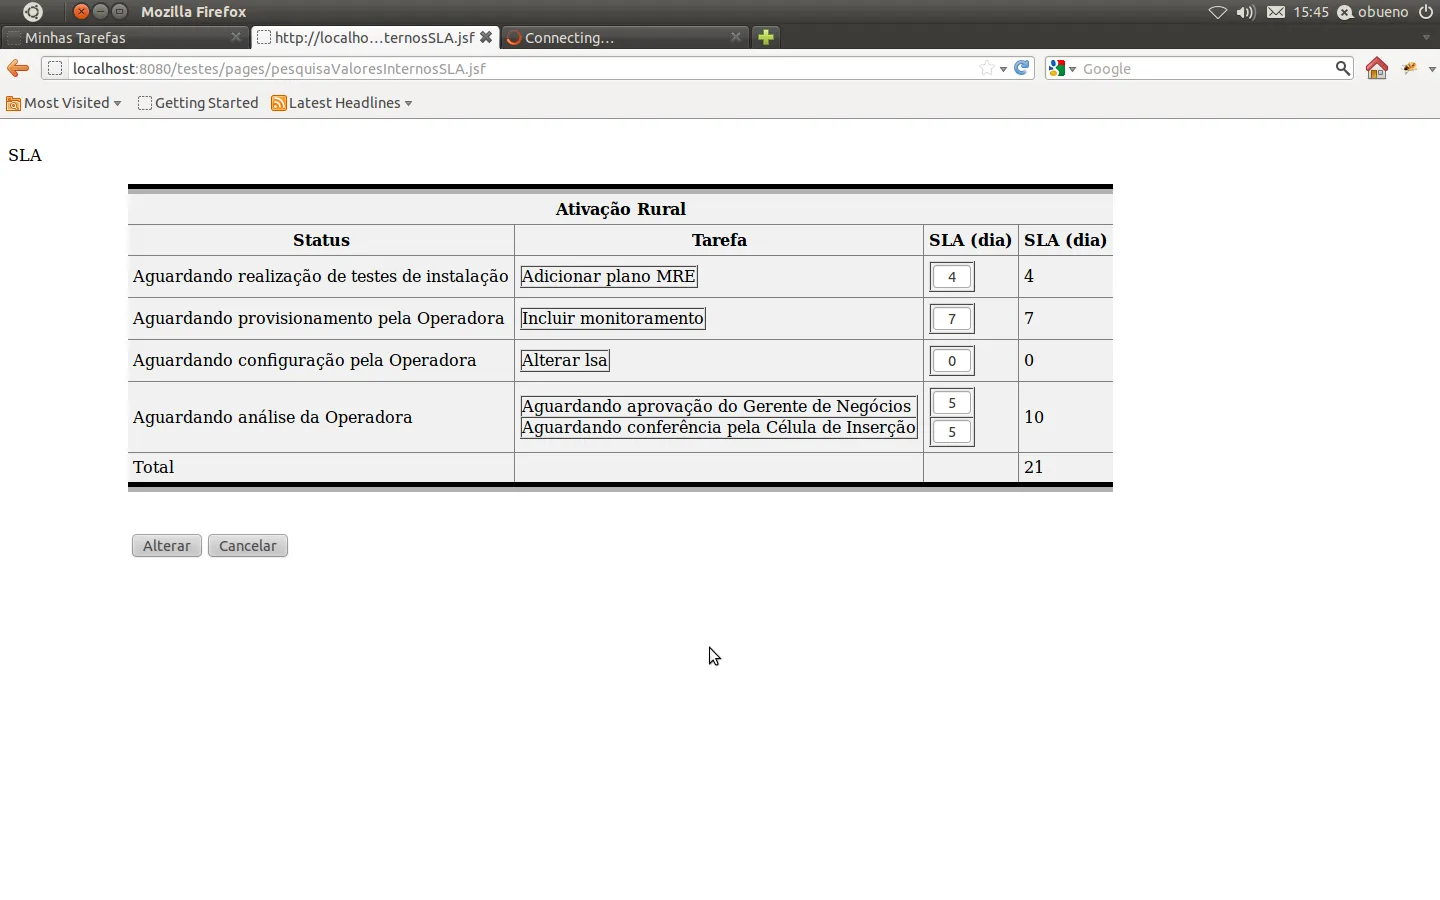Viewport: 1440px width, 900px height.
Task: Open the Ubuntu menu logo in the top panel
Action: 33,12
